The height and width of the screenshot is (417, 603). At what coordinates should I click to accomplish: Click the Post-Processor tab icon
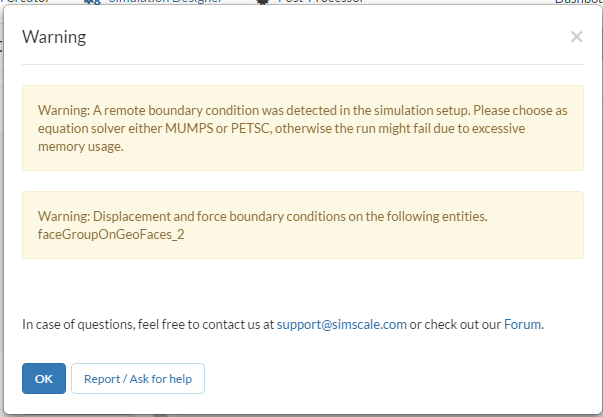coord(262,2)
